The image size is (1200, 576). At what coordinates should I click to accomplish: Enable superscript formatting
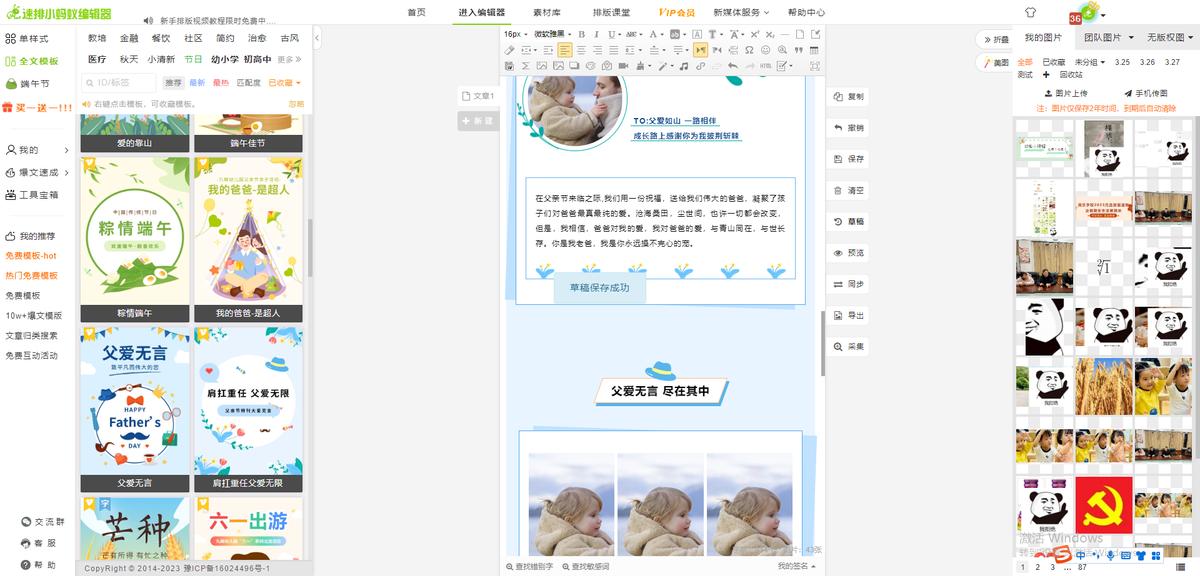(754, 35)
